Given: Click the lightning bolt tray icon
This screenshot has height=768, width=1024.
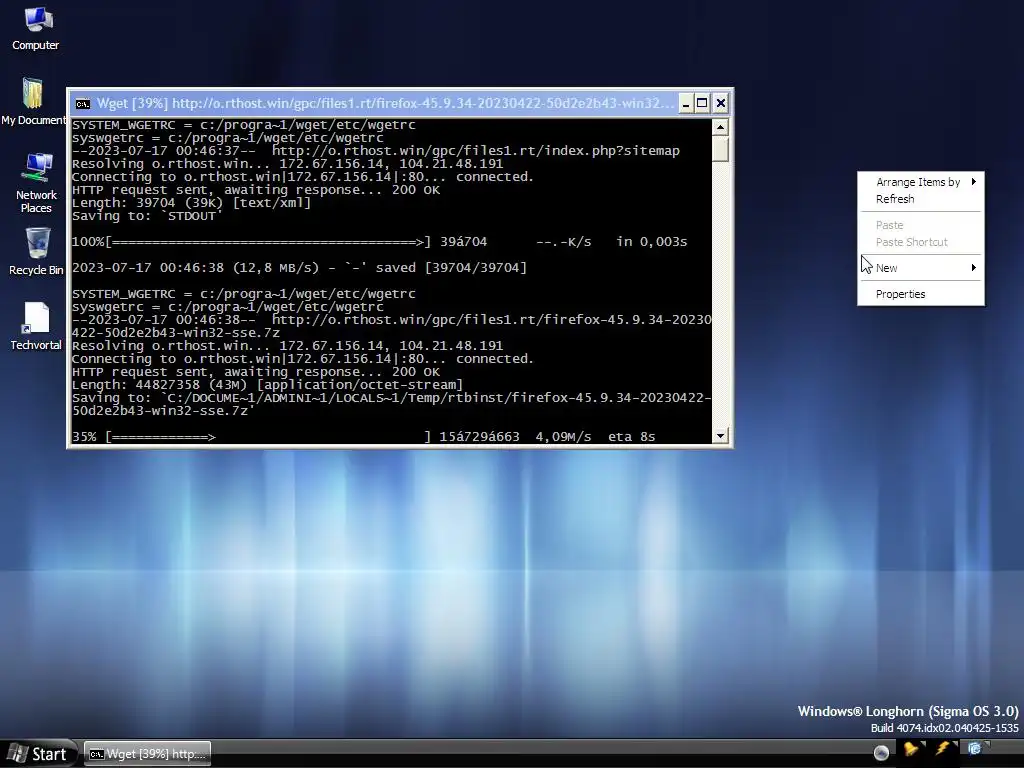Looking at the screenshot, I should [x=943, y=749].
